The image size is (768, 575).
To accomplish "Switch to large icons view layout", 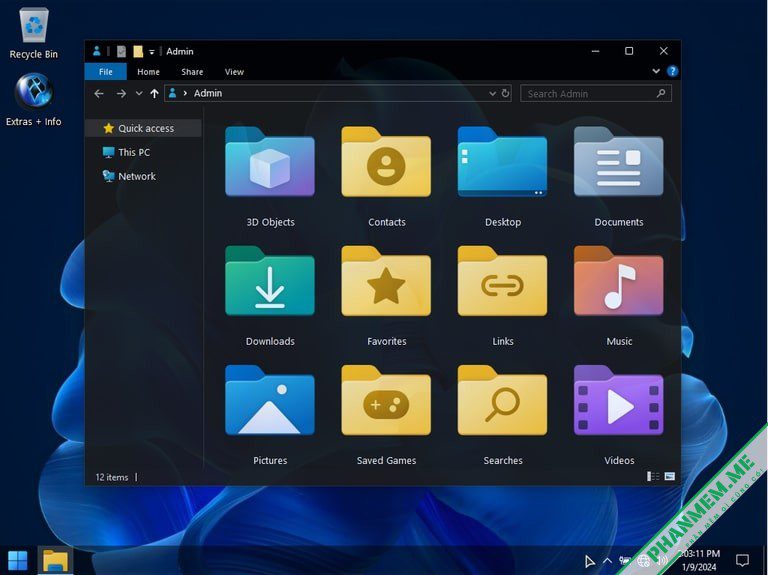I will pyautogui.click(x=670, y=477).
